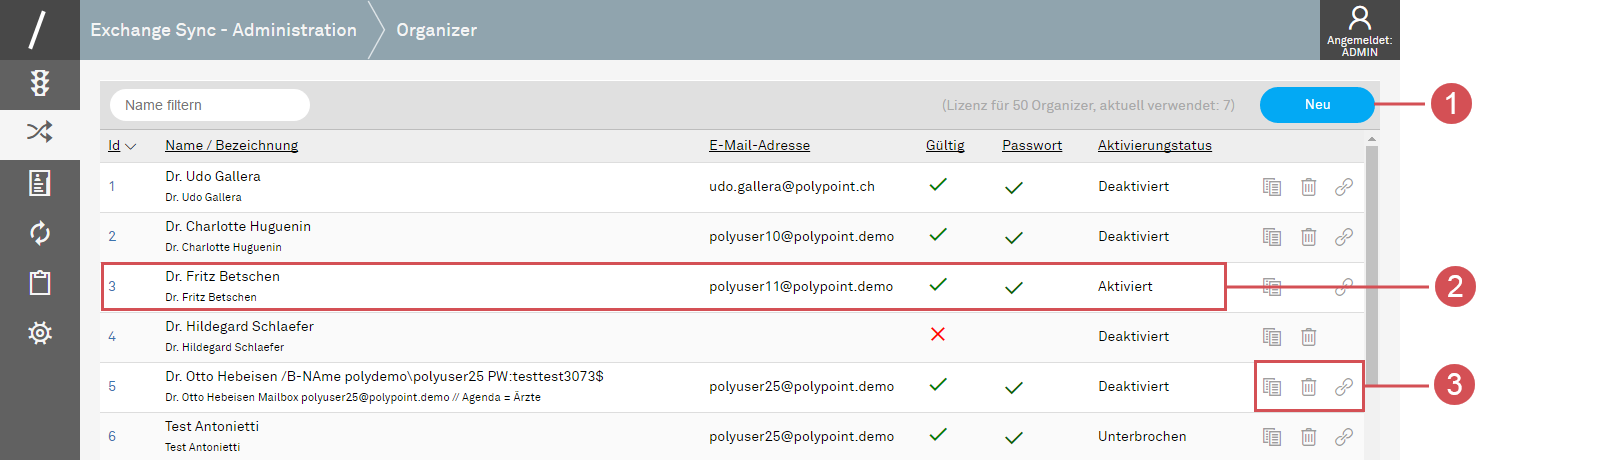Screen dimensions: 1600x460
Task: Sort by Aktivierungsstatus column header
Action: (x=1155, y=145)
